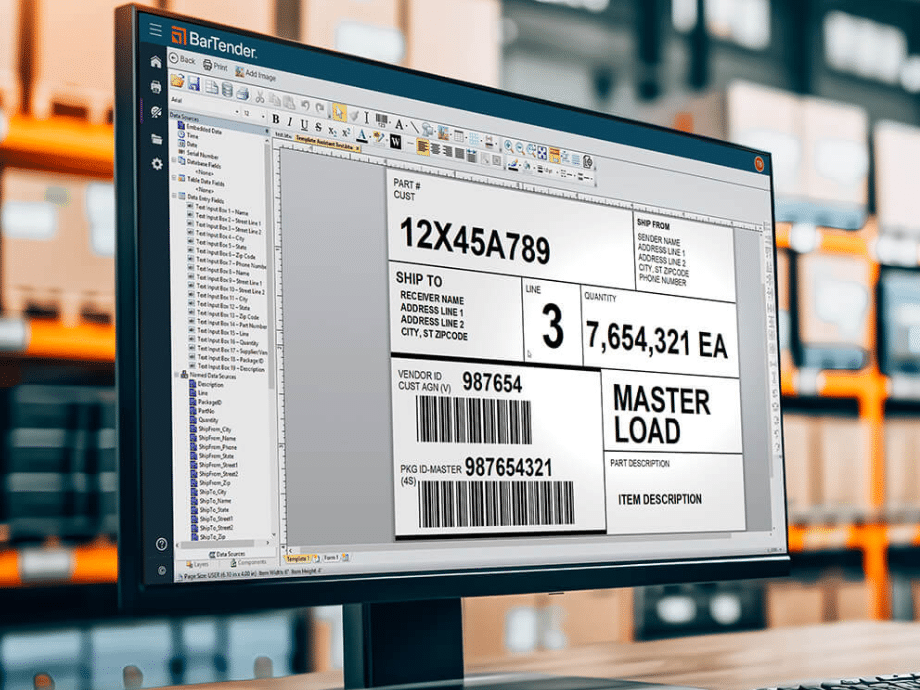This screenshot has width=920, height=690.
Task: Select Embedded Data in data sources
Action: click(199, 129)
